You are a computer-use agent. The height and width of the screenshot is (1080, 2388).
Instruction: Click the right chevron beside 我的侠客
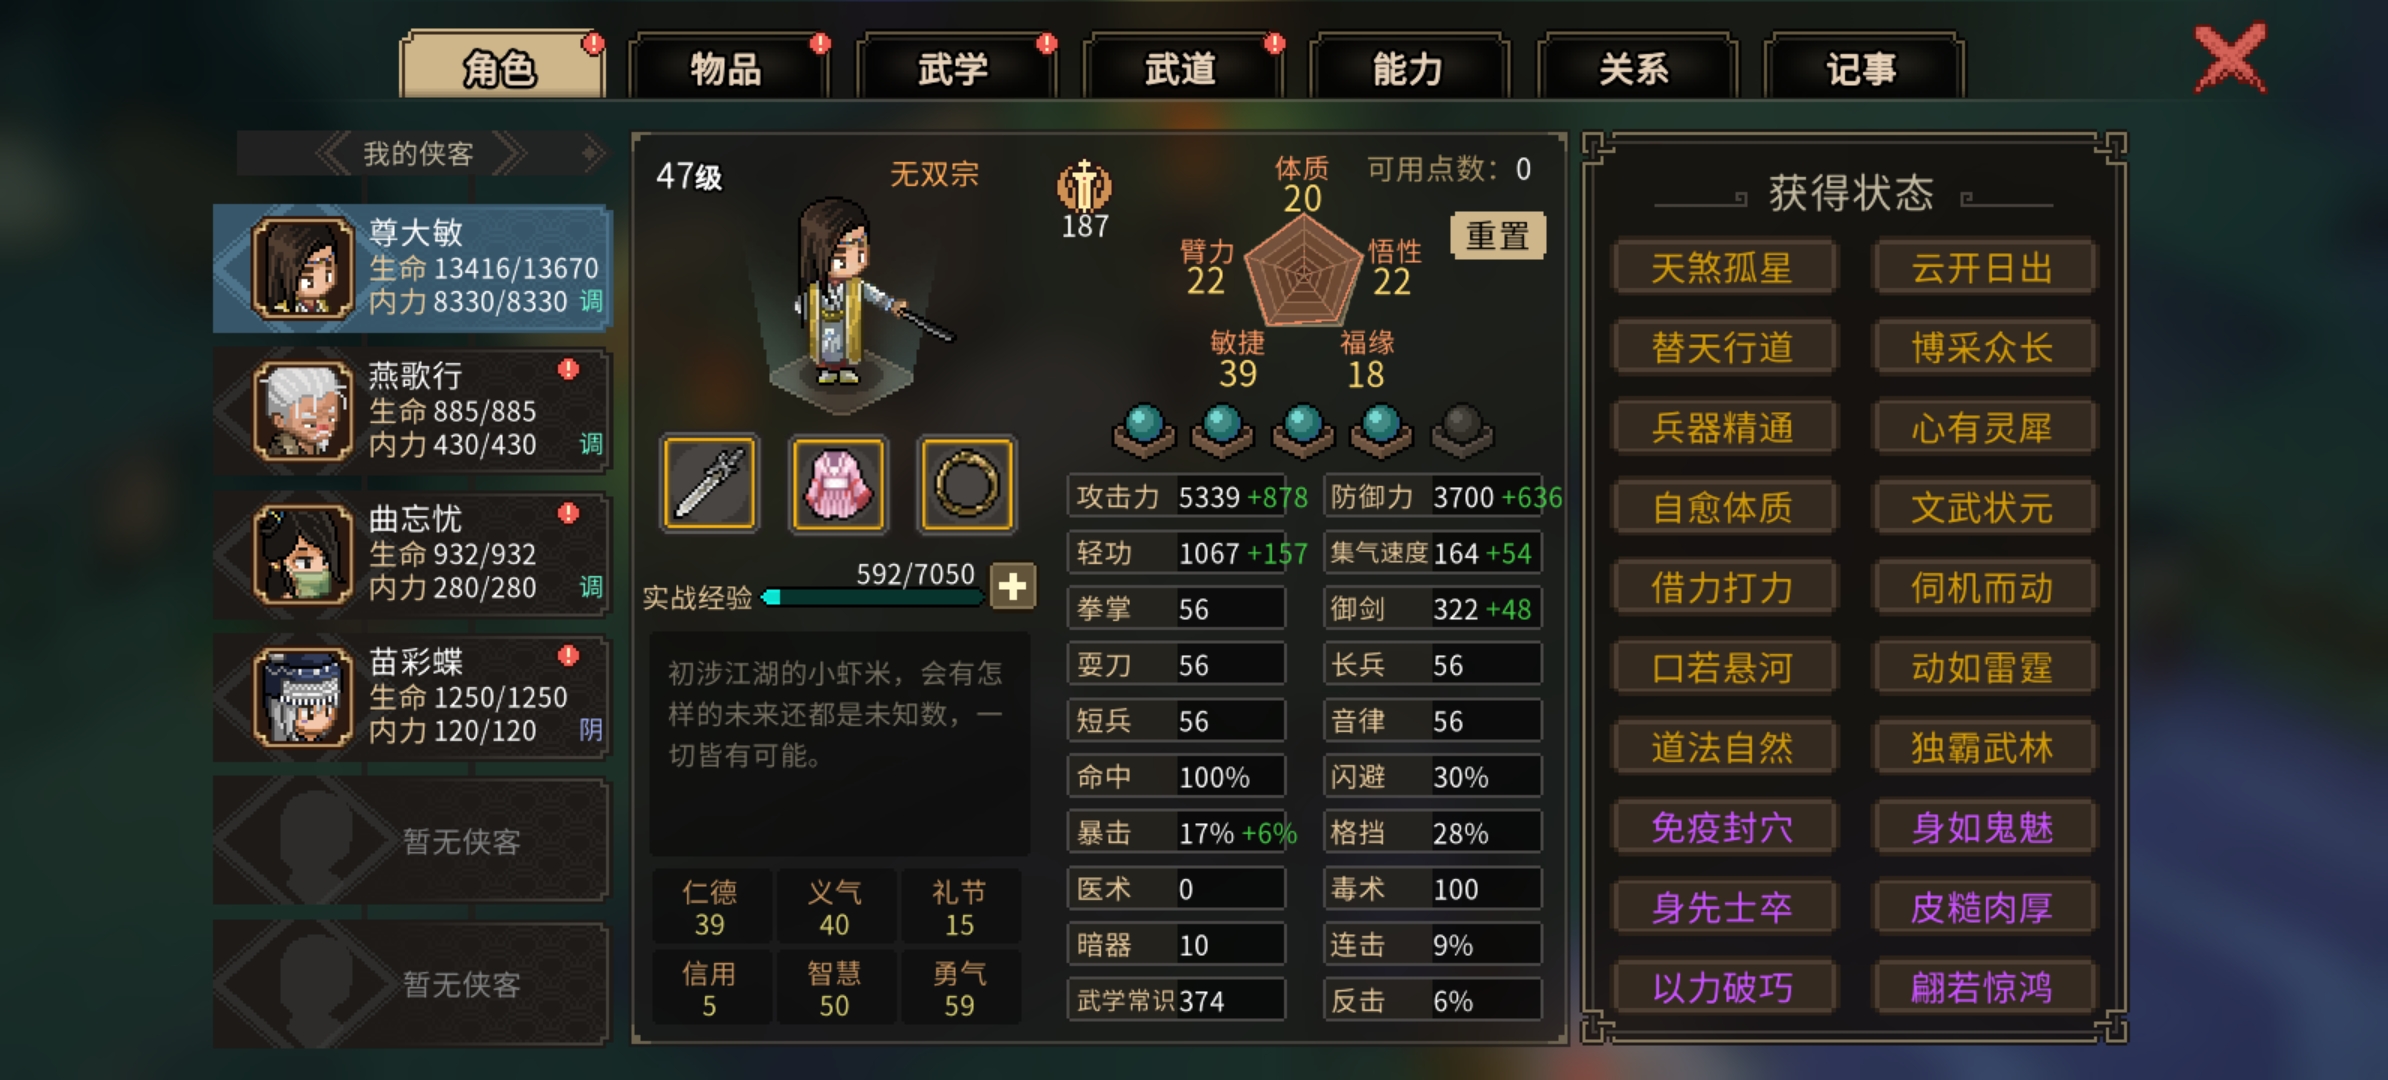point(508,154)
